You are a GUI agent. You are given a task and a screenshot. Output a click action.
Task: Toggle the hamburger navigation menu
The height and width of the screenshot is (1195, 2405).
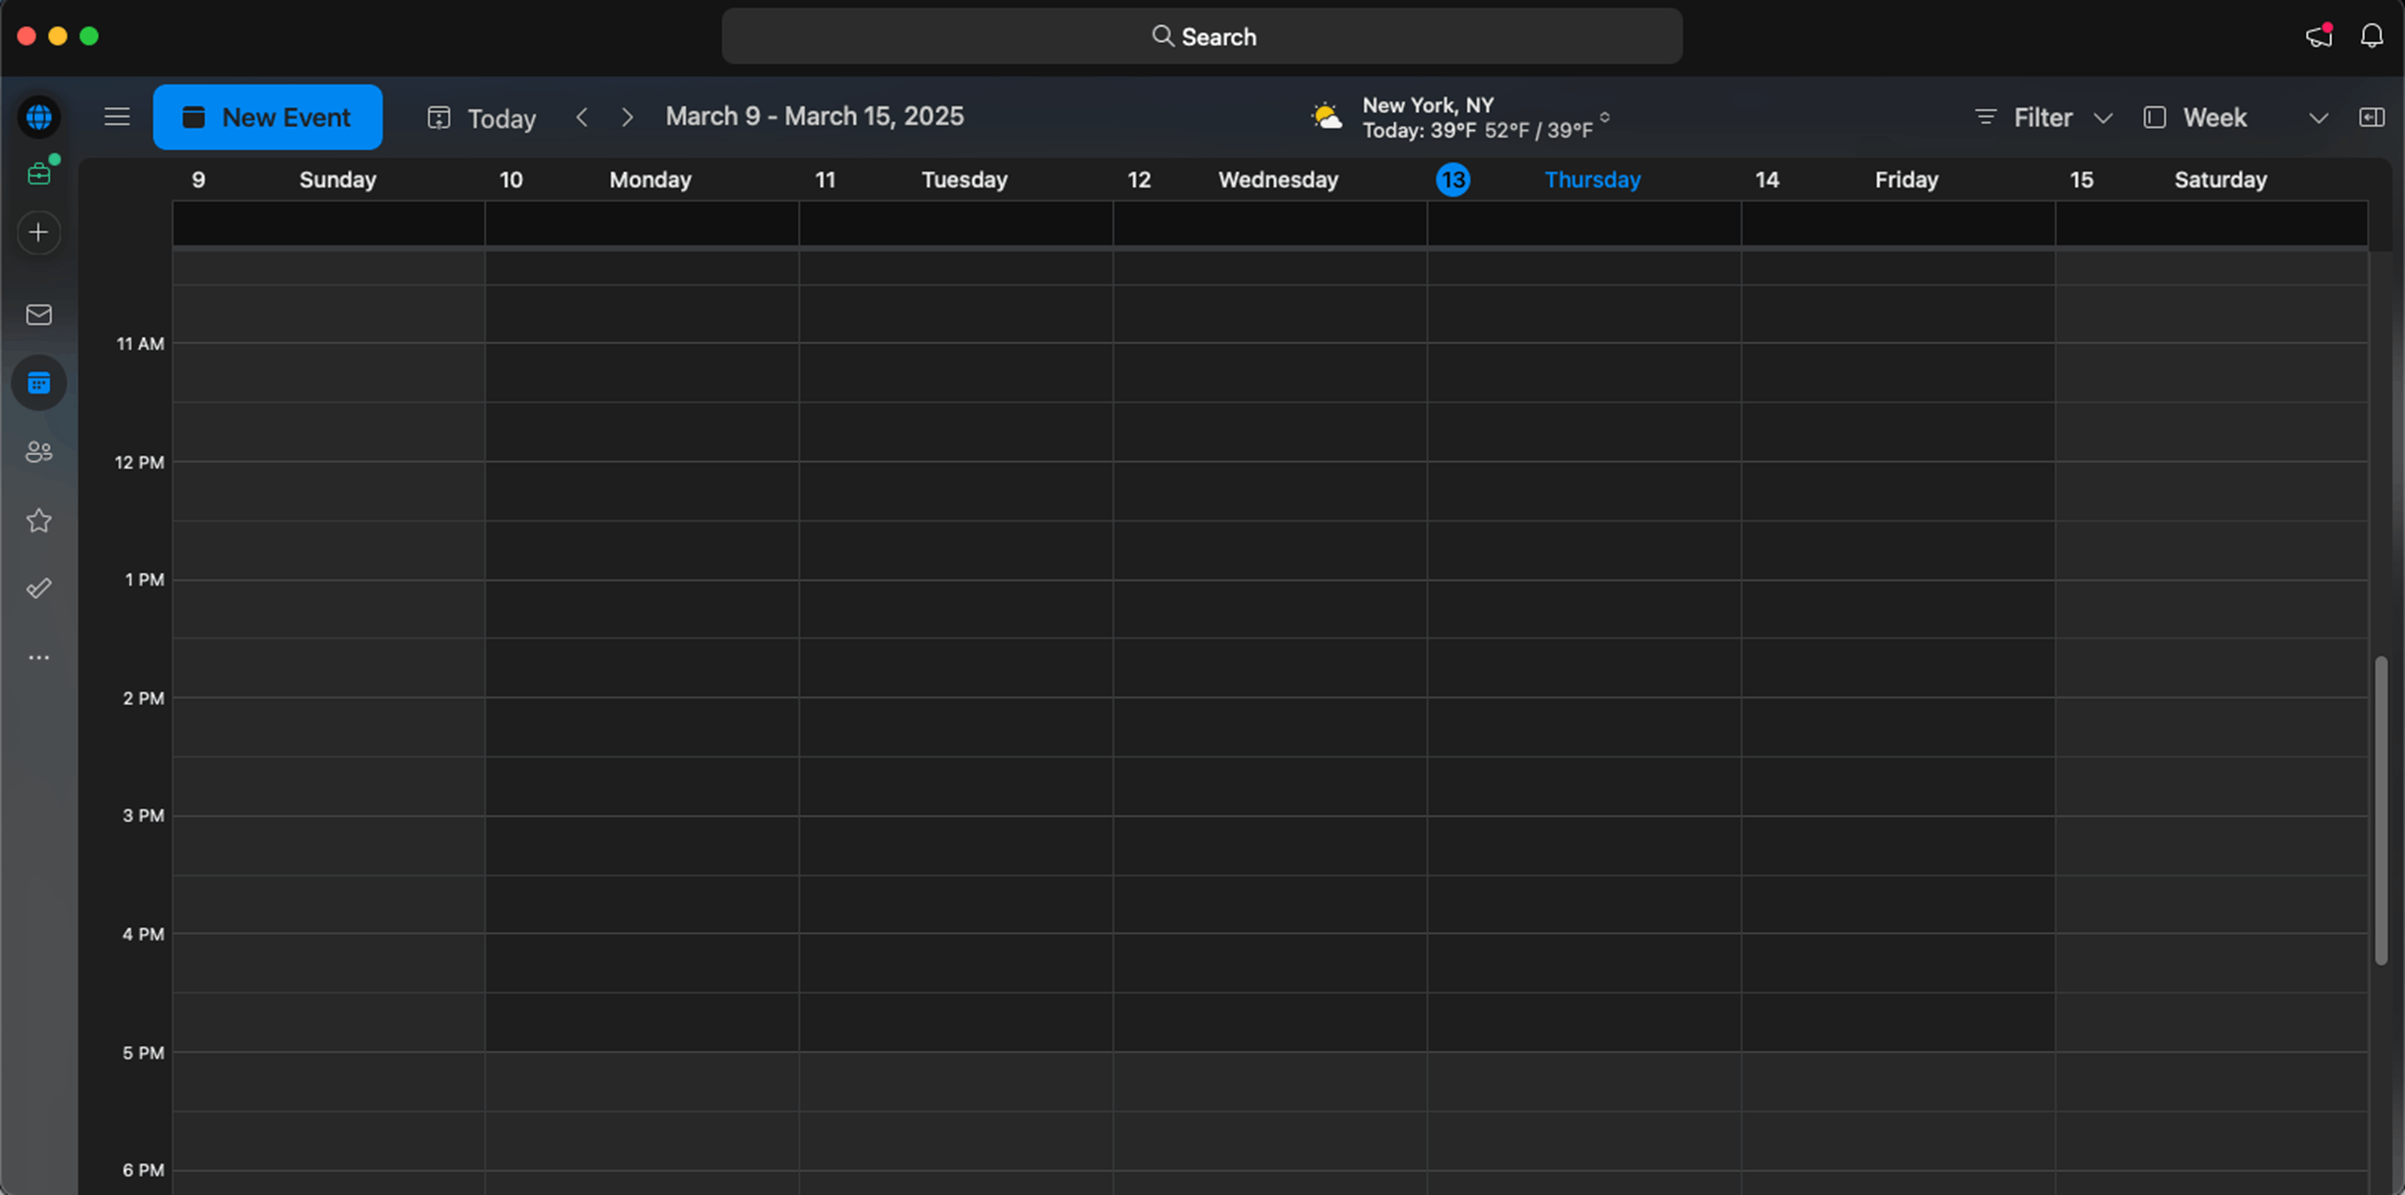point(117,117)
